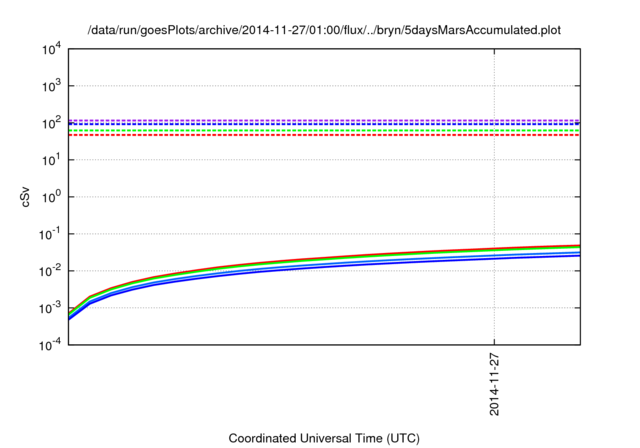Select the 10^-4 y-axis tick label
Viewport: 640px width, 448px height.
coord(50,345)
